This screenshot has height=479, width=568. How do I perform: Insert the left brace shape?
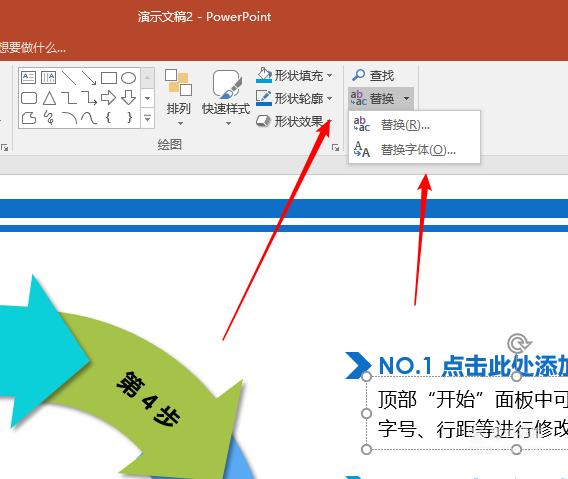[x=108, y=117]
